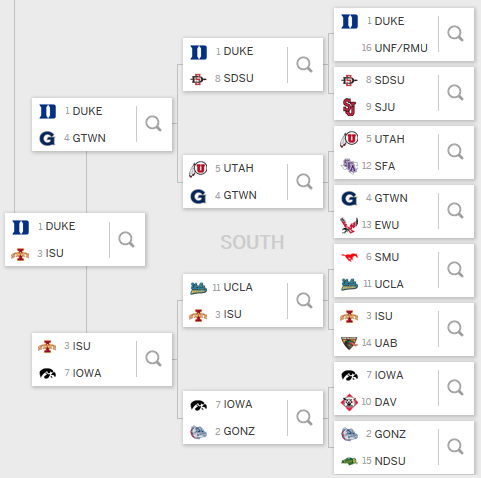The width and height of the screenshot is (481, 478).
Task: Open magnifier for SMU vs UCLA matchup
Action: point(455,269)
